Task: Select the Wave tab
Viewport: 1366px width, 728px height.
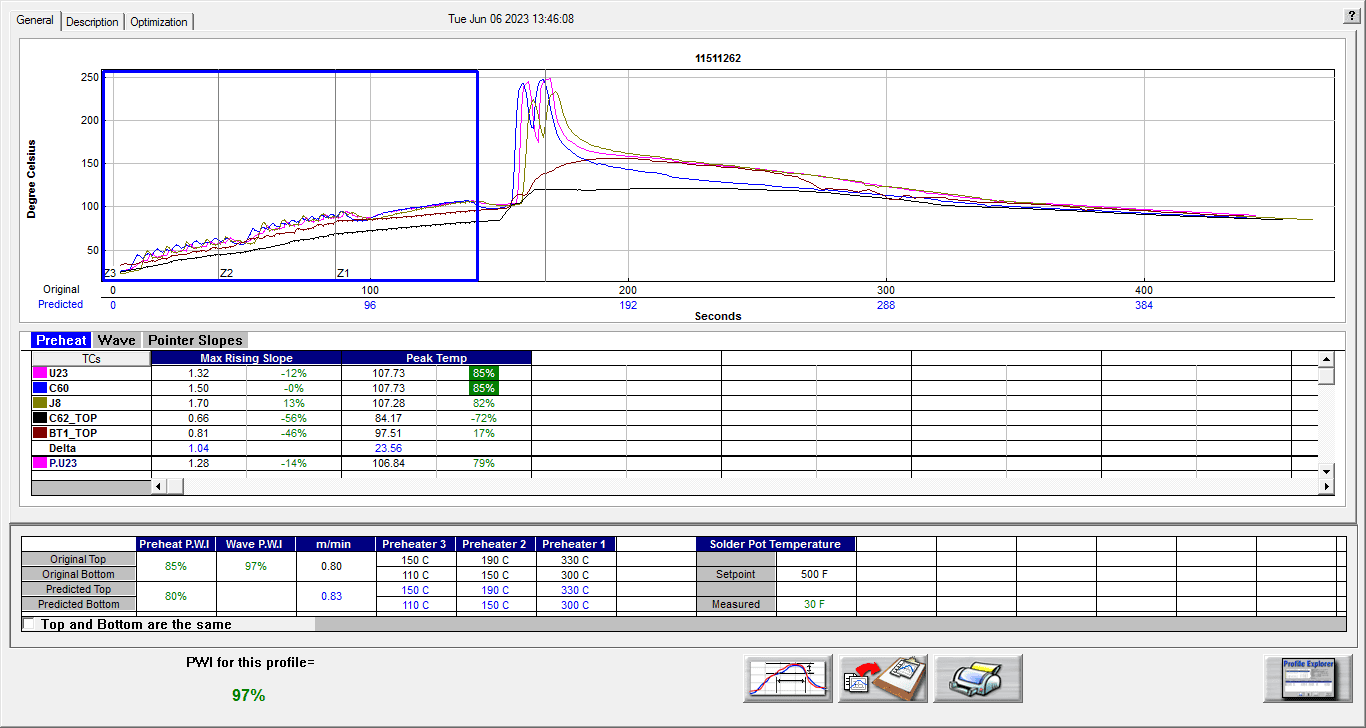Action: tap(117, 340)
